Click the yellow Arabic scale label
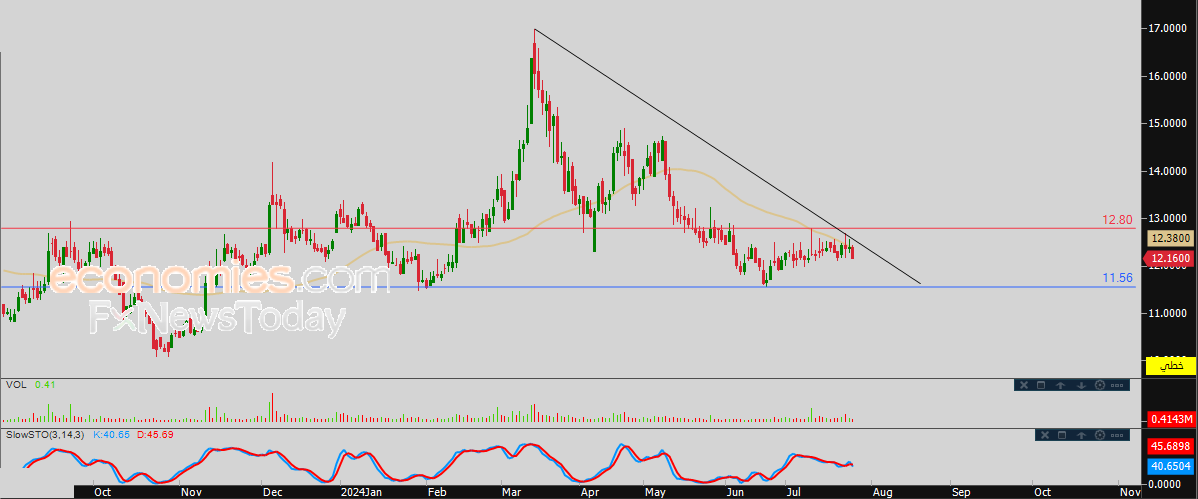The width and height of the screenshot is (1198, 499). 1171,366
